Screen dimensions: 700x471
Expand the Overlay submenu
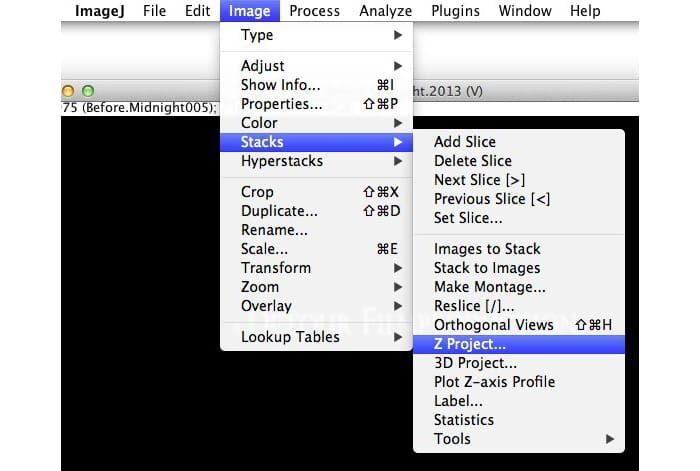pyautogui.click(x=316, y=306)
